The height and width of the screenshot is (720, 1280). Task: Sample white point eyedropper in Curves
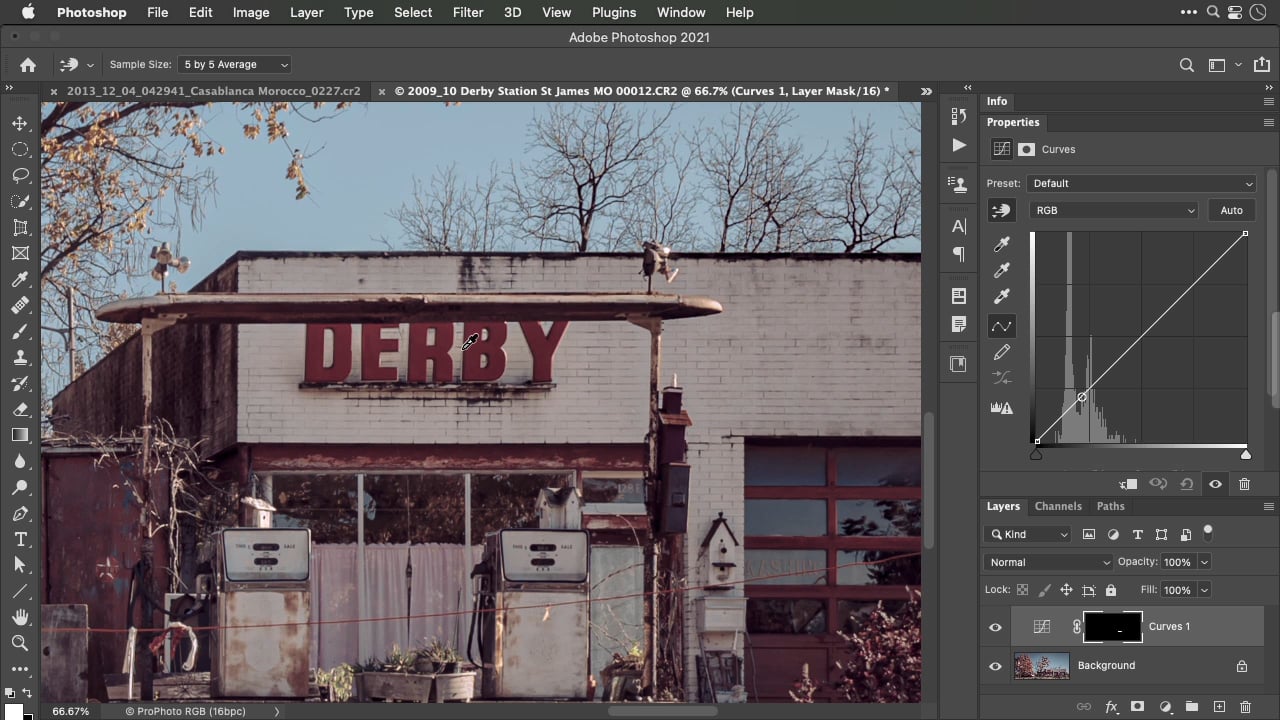tap(1002, 296)
